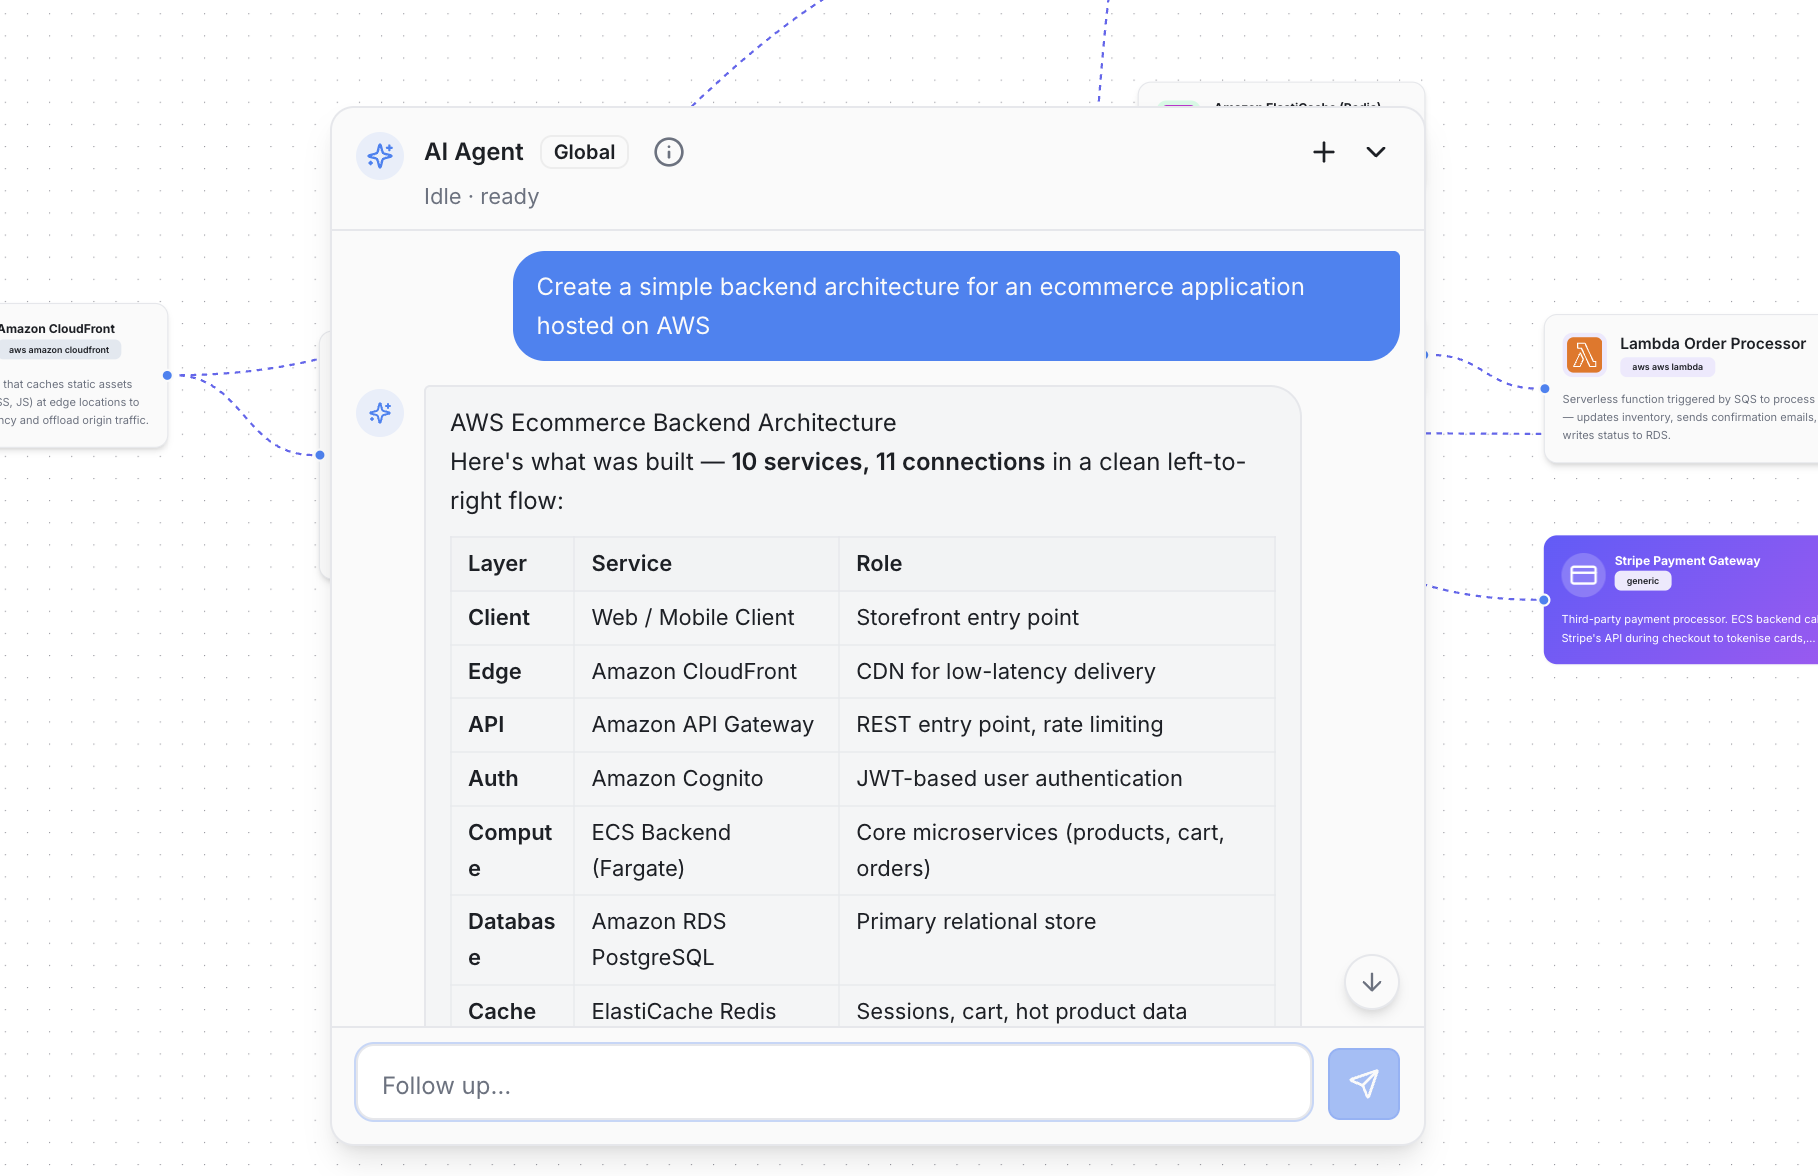Screen dimensions: 1818x1176
Task: Select the Stripe Payment Gateway card icon
Action: [1583, 575]
